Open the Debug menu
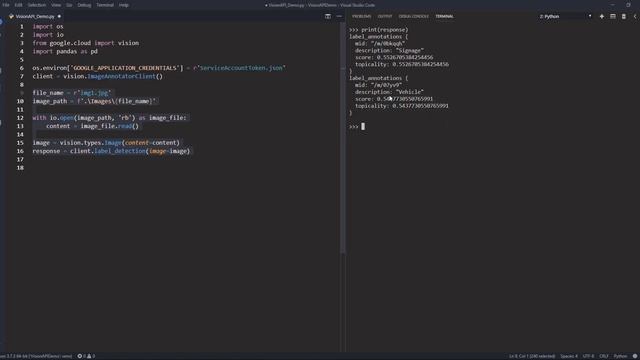This screenshot has height=360, width=640. coord(84,5)
